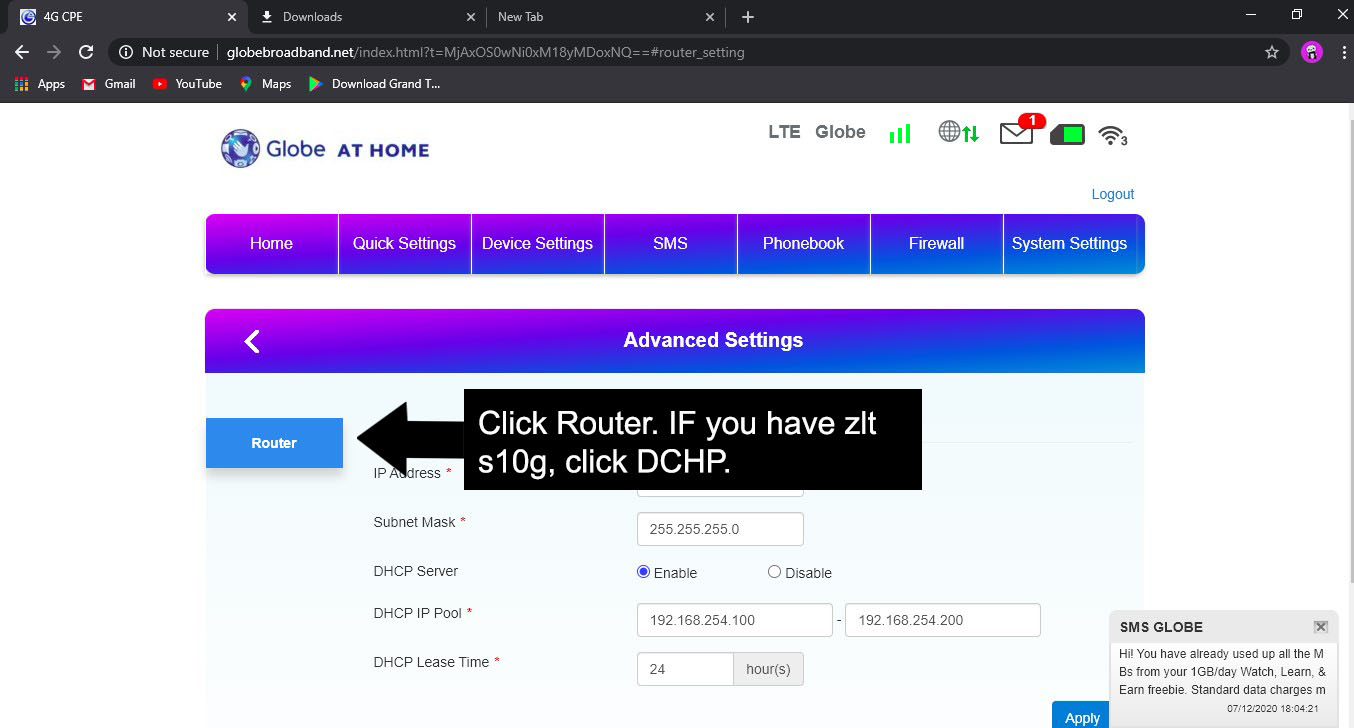Go back using Advanced Settings back chevron

252,341
